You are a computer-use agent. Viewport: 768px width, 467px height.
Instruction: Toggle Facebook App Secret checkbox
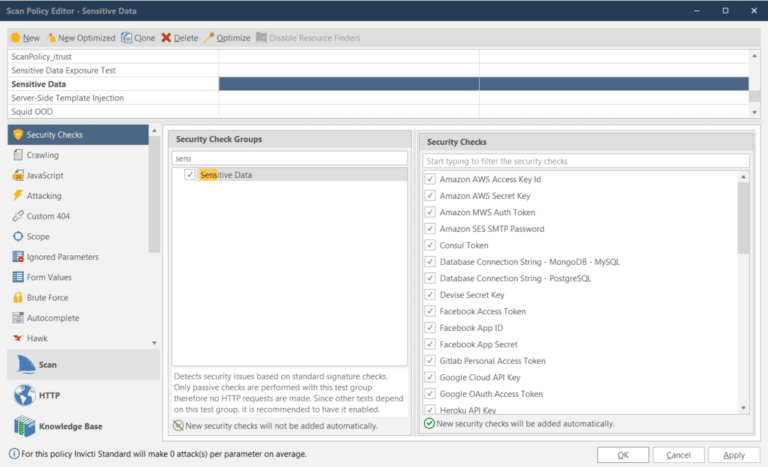pos(430,344)
